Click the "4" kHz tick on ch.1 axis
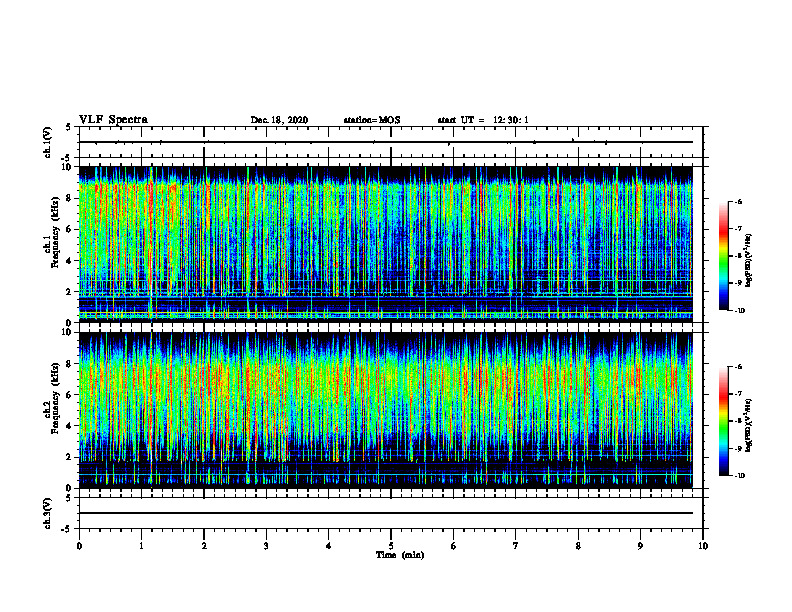 pyautogui.click(x=70, y=261)
